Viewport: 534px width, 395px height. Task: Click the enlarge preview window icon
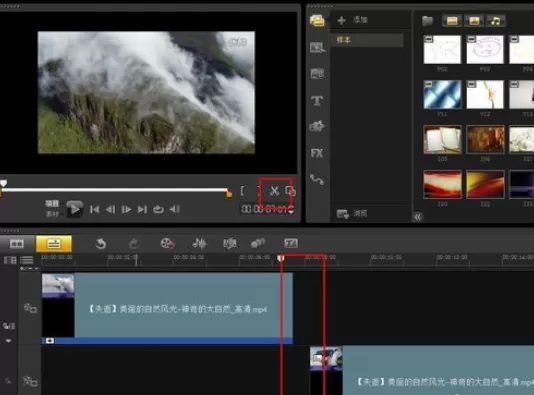point(290,191)
